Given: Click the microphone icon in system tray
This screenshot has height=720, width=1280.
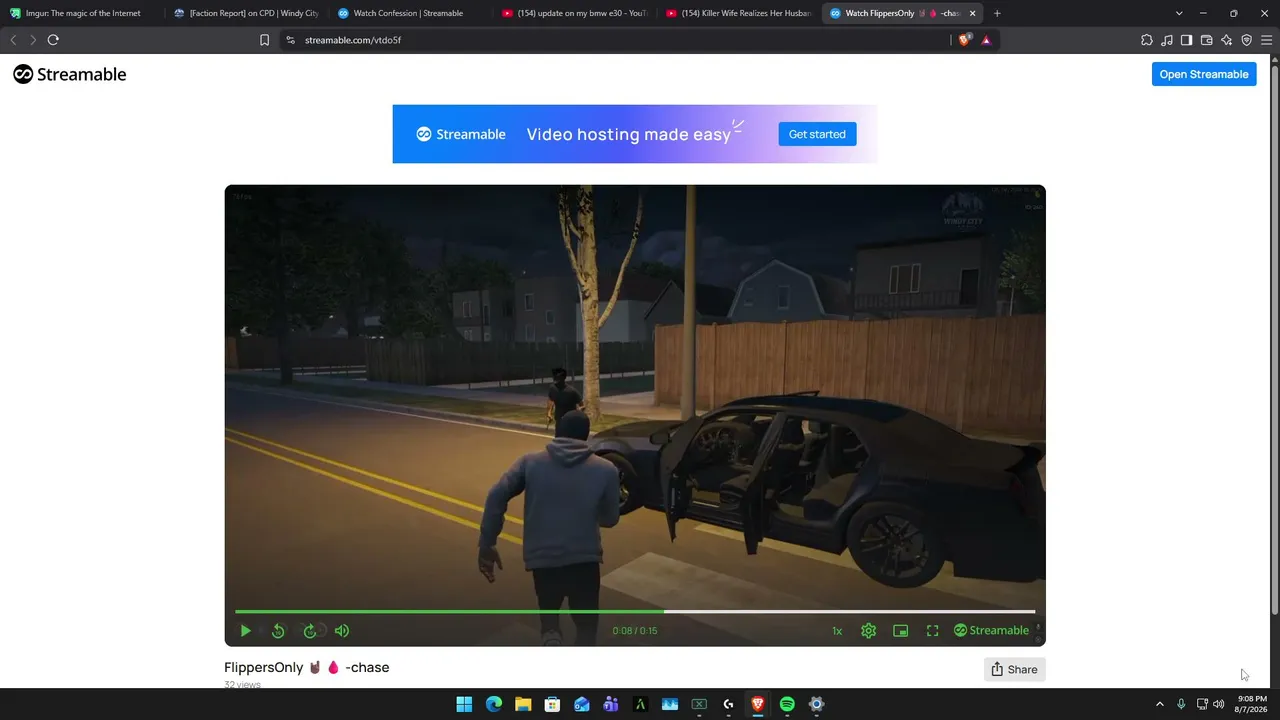Looking at the screenshot, I should pos(1181,704).
